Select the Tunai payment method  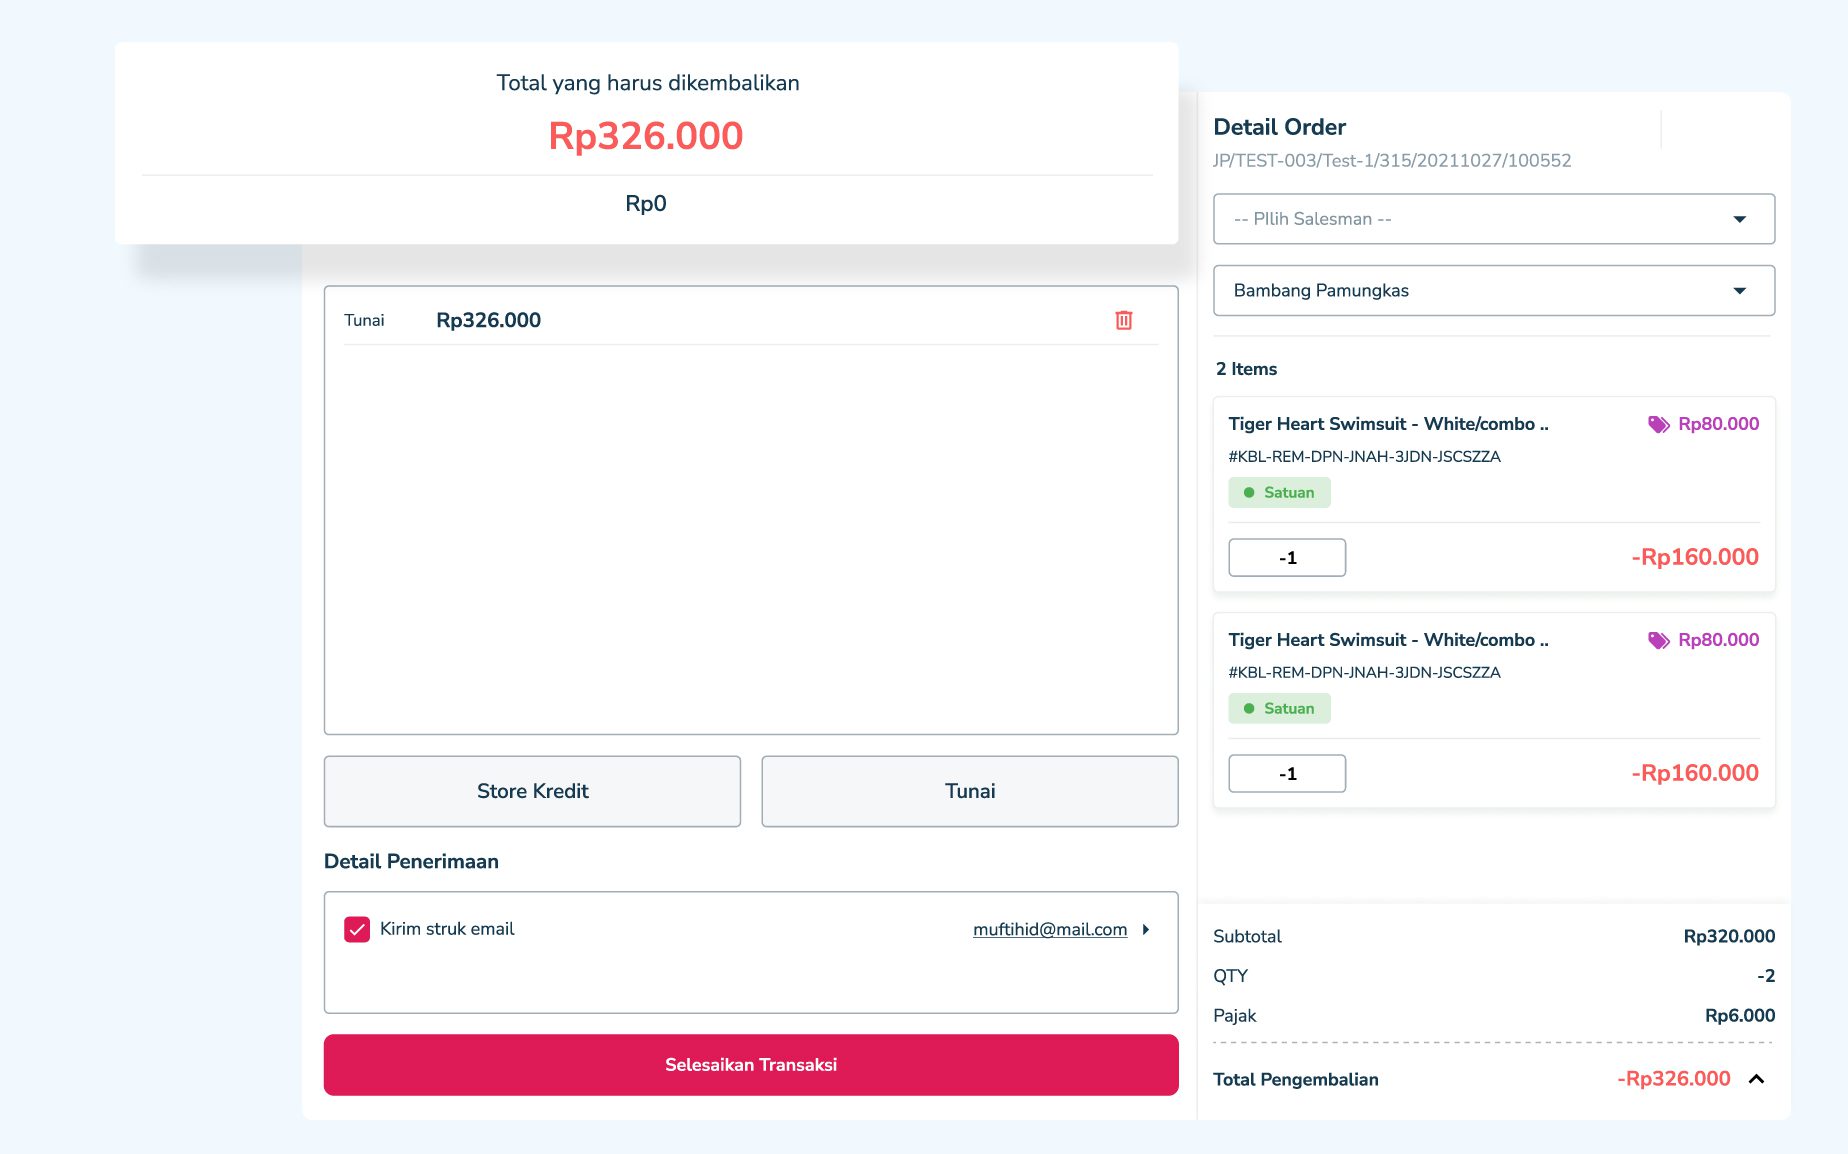pyautogui.click(x=969, y=791)
